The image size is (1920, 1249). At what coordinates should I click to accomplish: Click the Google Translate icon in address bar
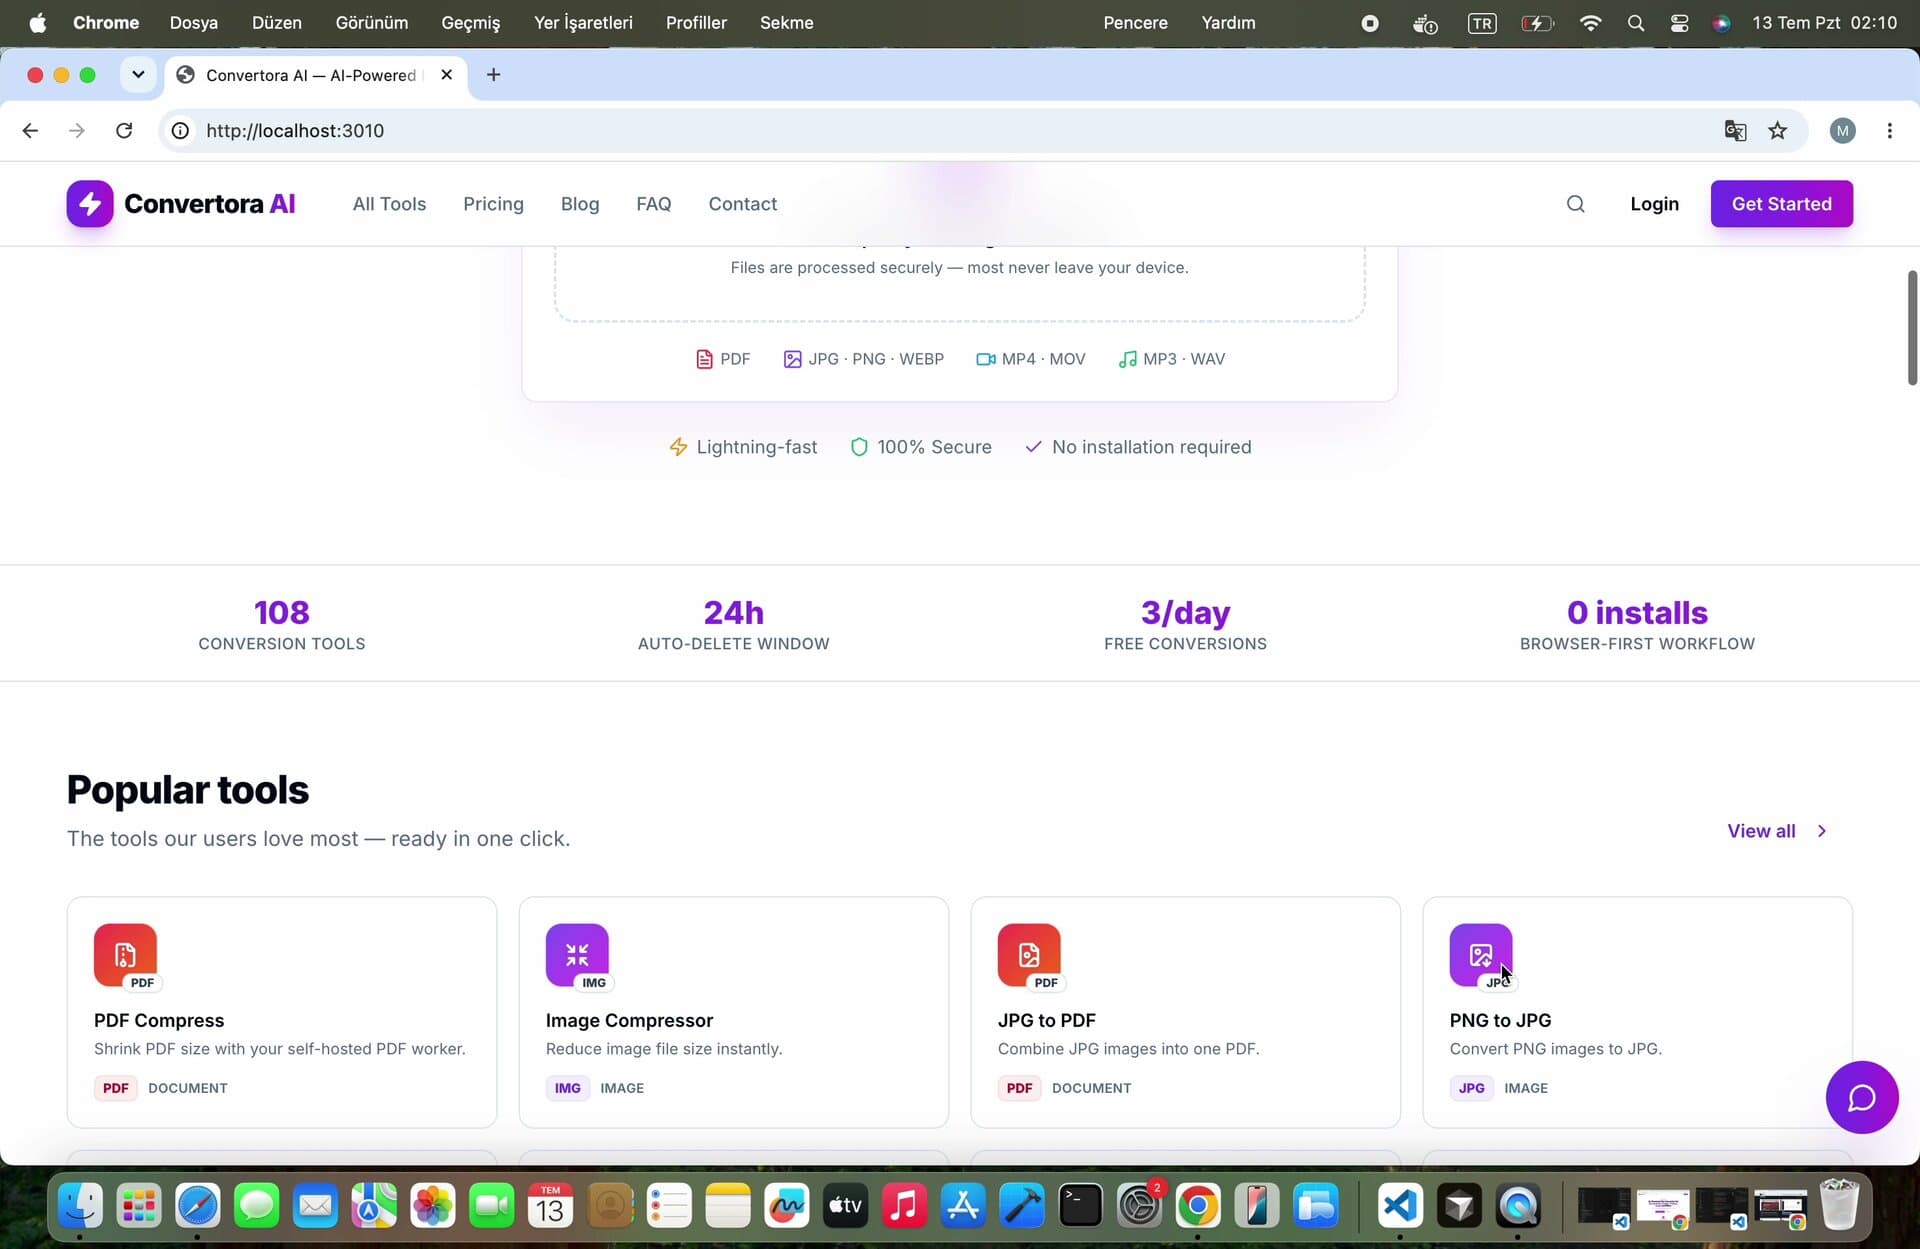coord(1735,131)
